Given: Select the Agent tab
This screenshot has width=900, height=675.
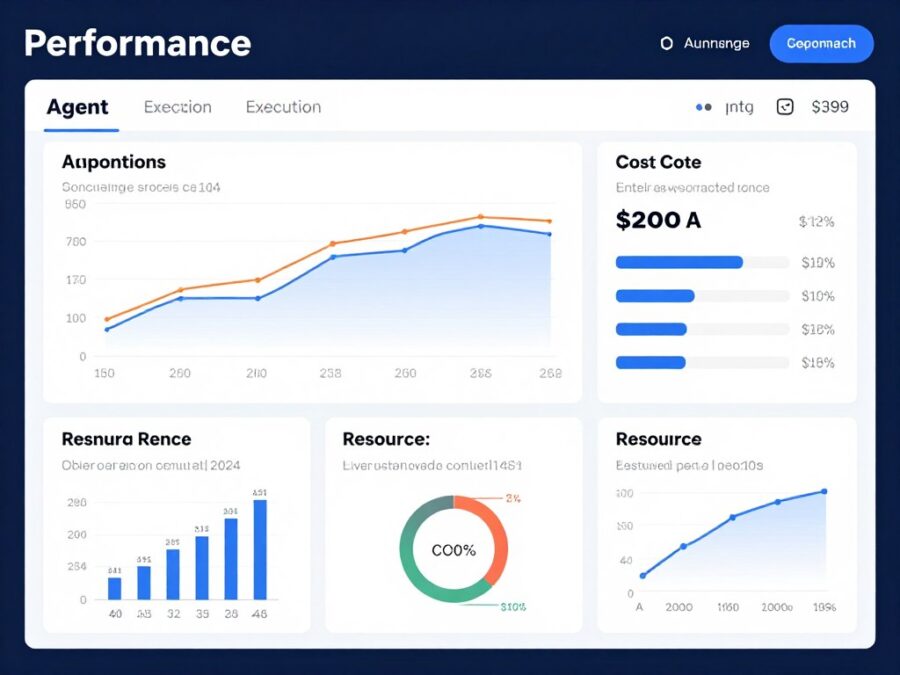Looking at the screenshot, I should [78, 106].
